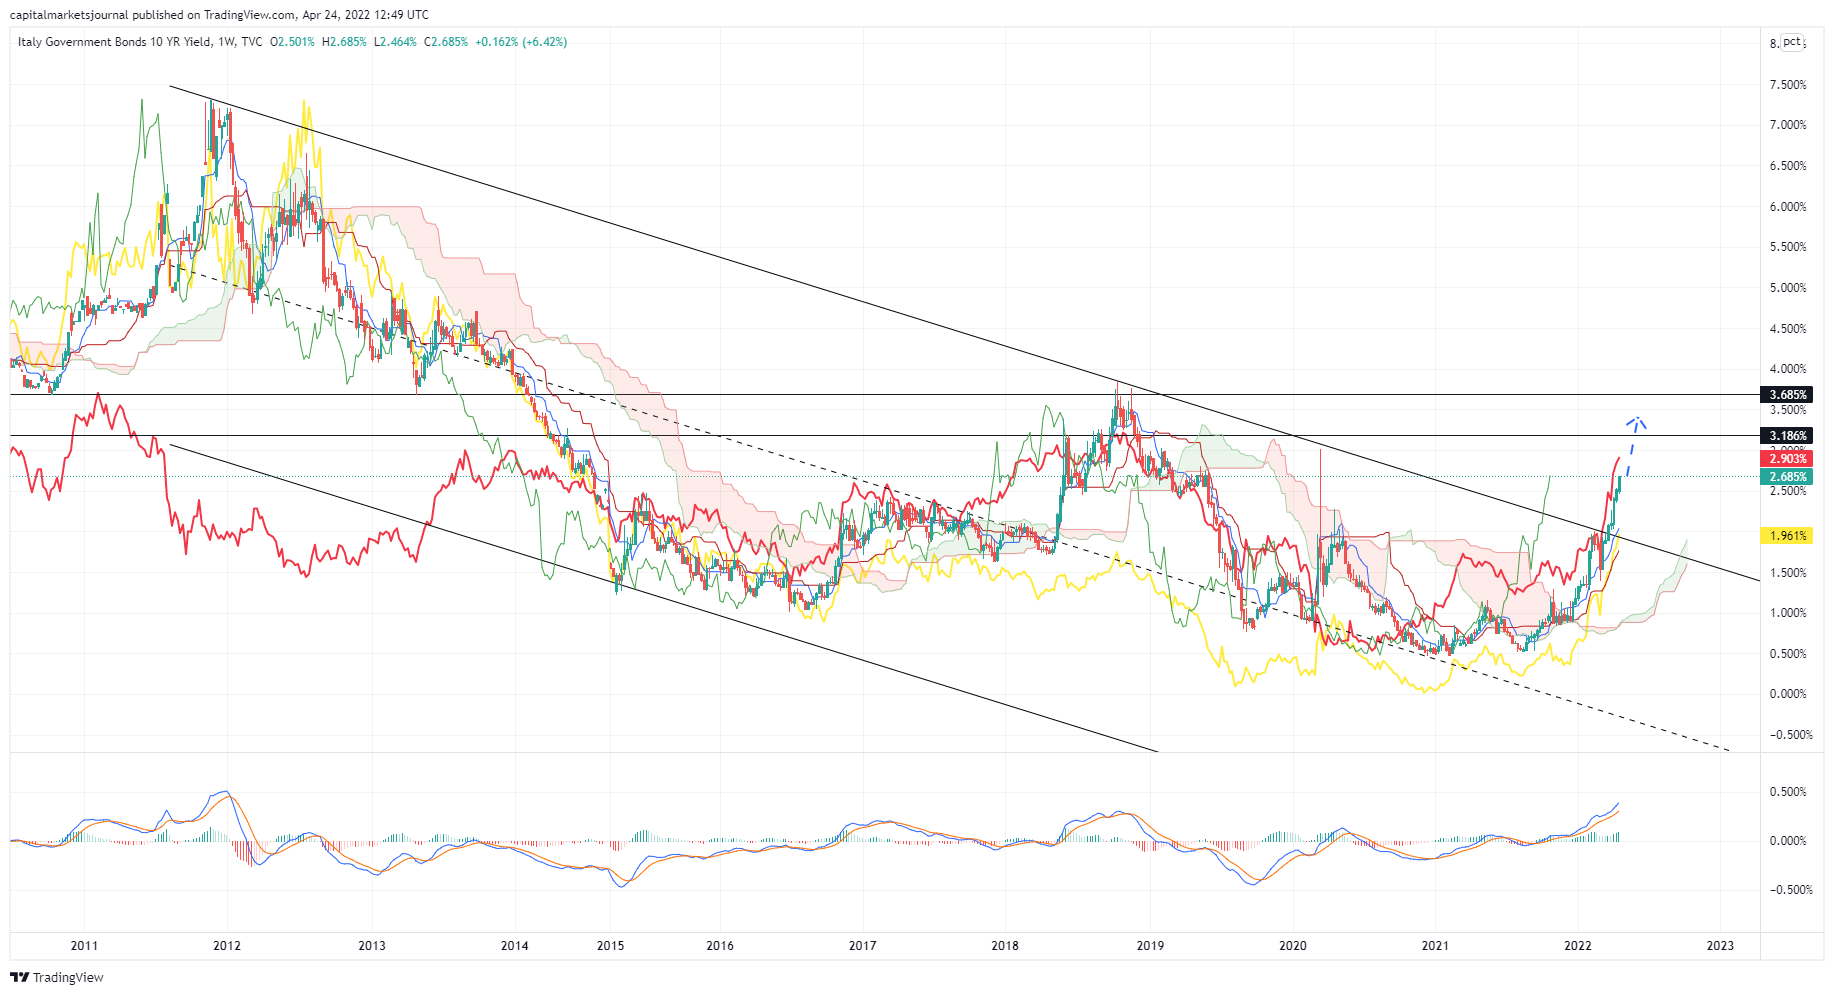Click the 6.500% price axis label
Screen dimensions: 1834x995
click(x=1788, y=166)
